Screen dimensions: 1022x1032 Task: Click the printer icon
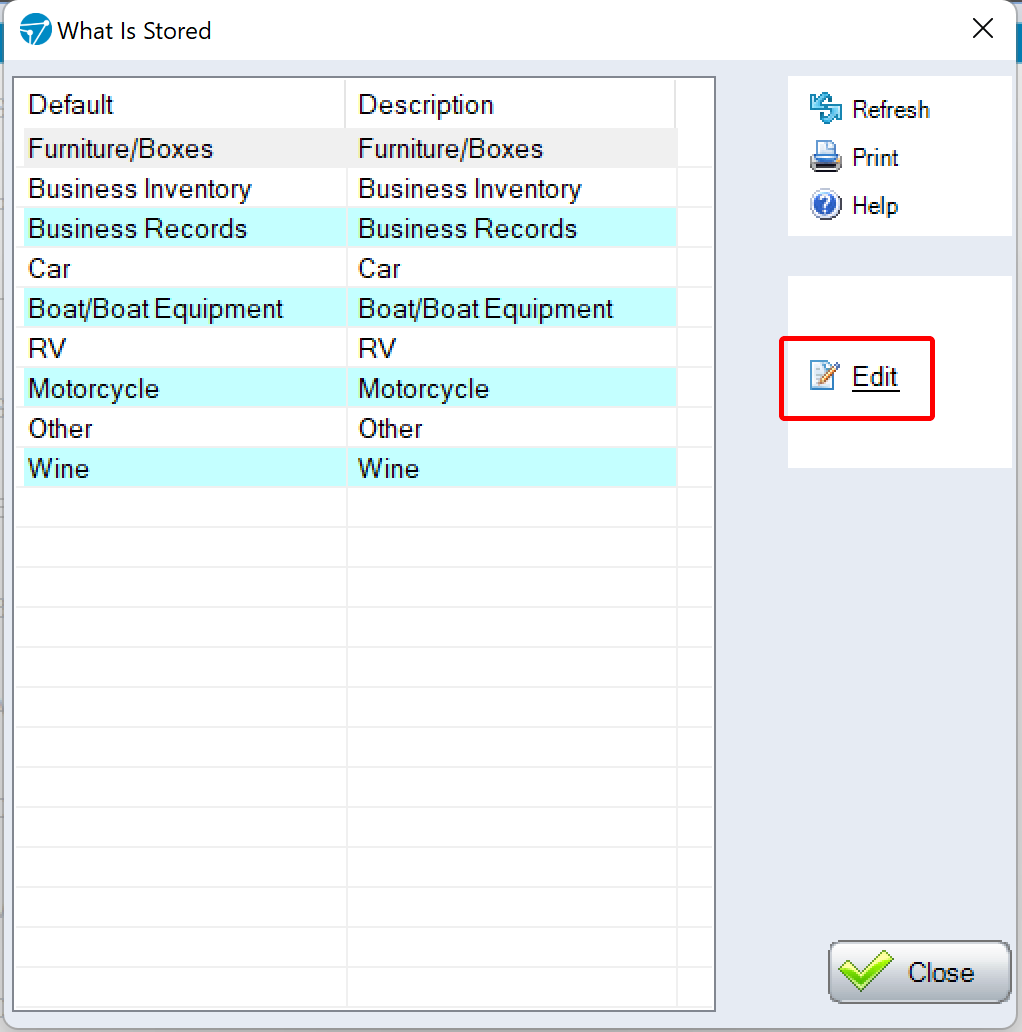pyautogui.click(x=825, y=157)
